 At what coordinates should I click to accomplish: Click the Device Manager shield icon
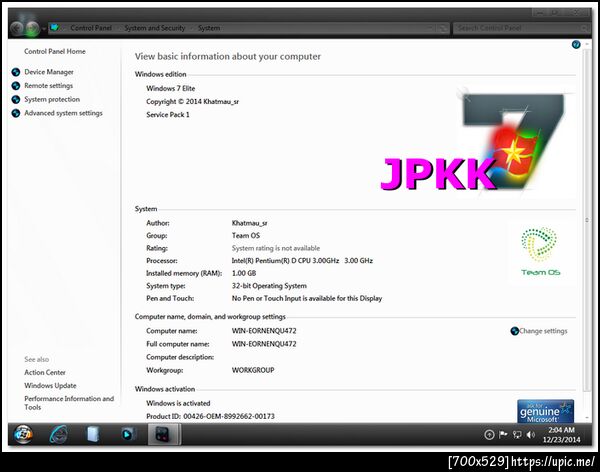pyautogui.click(x=16, y=72)
